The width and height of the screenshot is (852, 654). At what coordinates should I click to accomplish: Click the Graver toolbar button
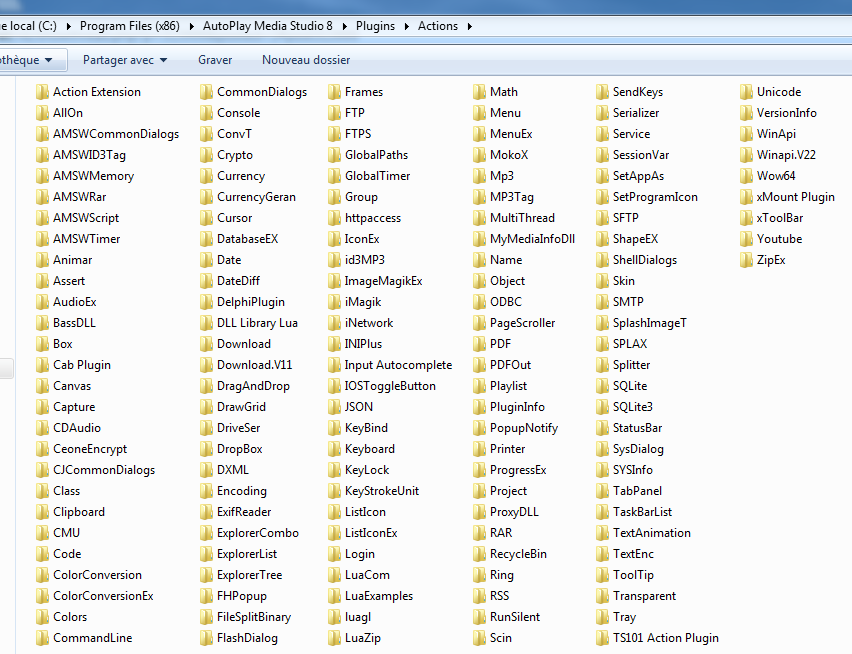point(215,60)
